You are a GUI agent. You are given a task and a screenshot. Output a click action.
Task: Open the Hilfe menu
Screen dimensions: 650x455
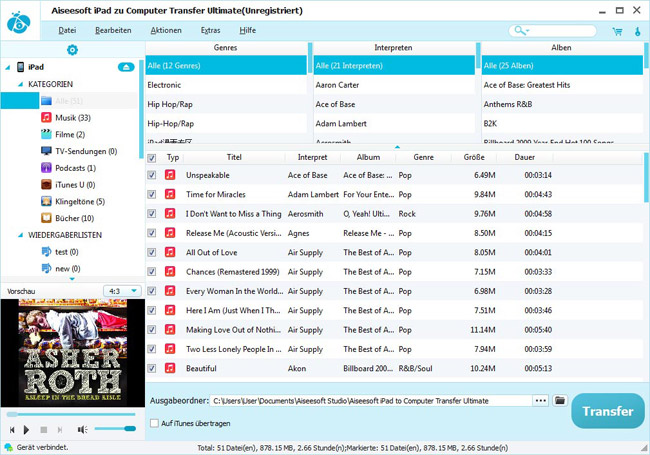pyautogui.click(x=247, y=30)
